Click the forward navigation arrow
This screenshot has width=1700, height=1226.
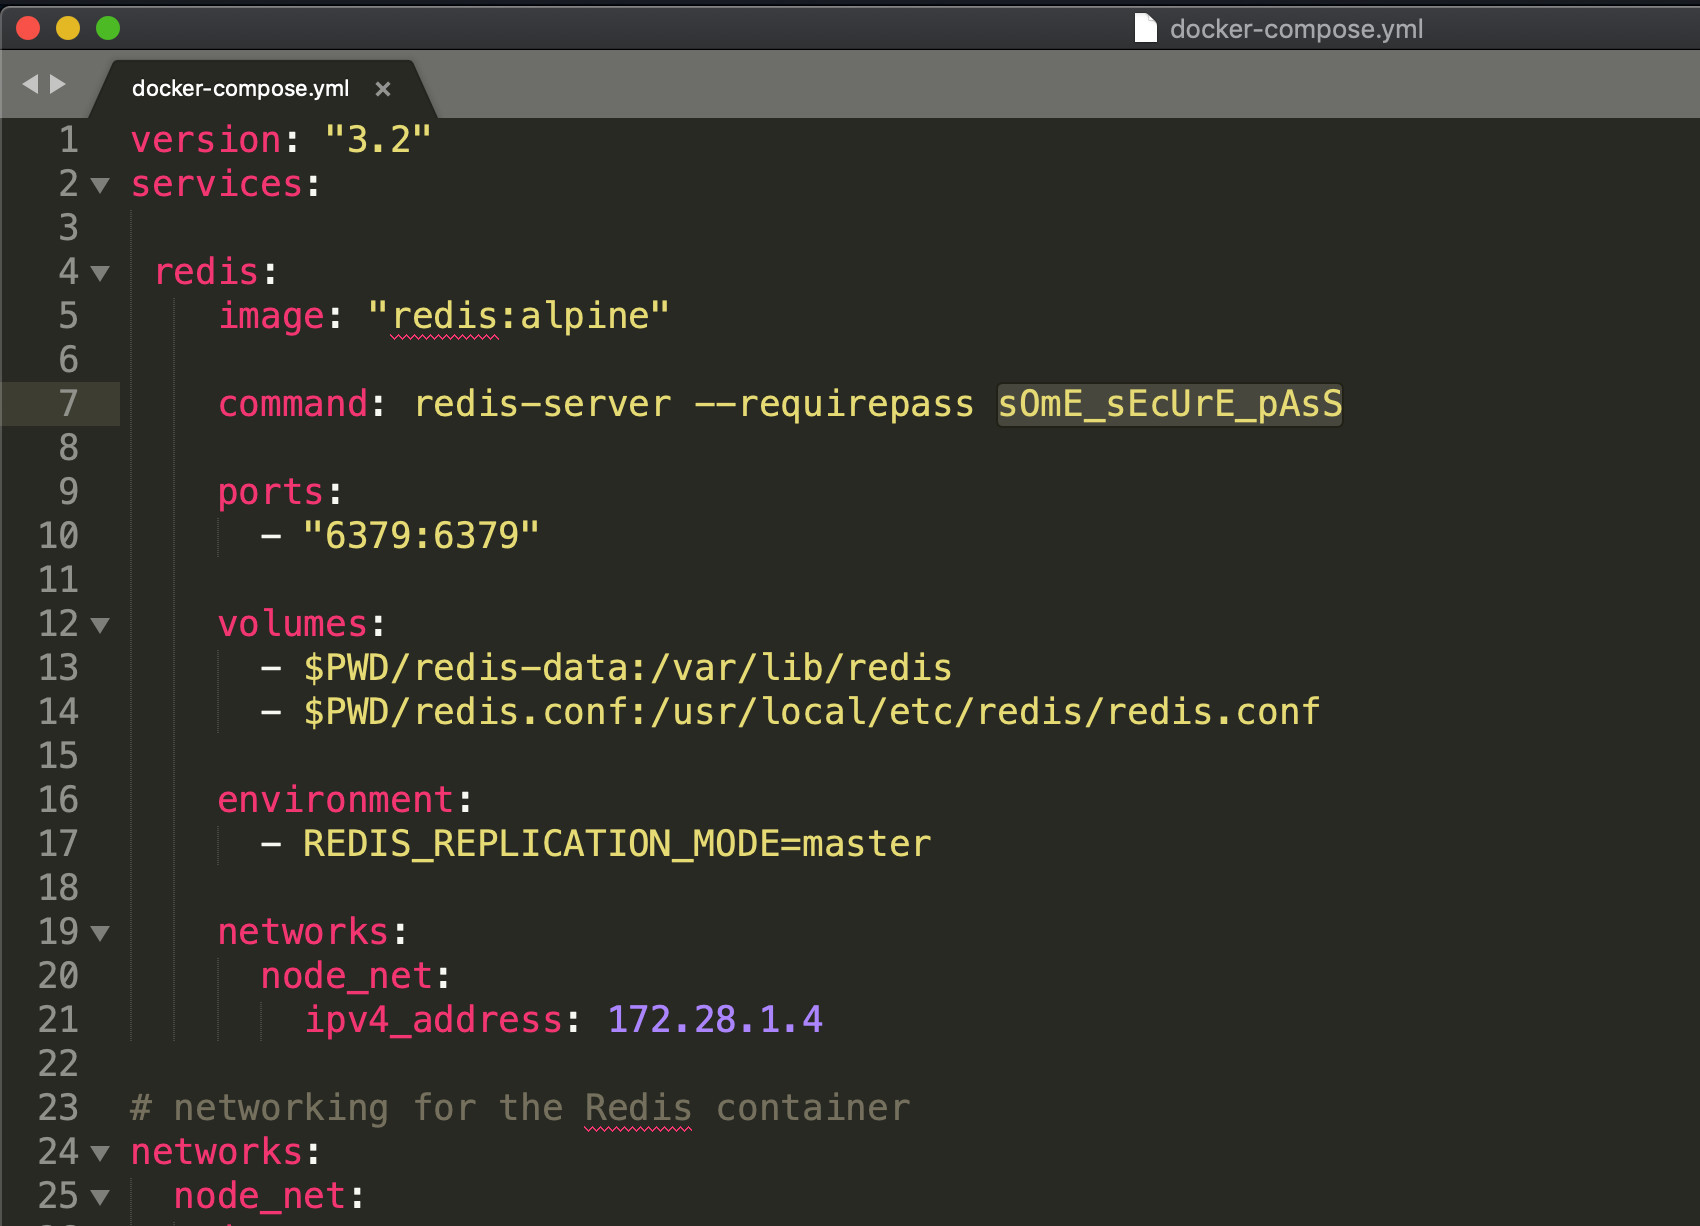pos(58,85)
